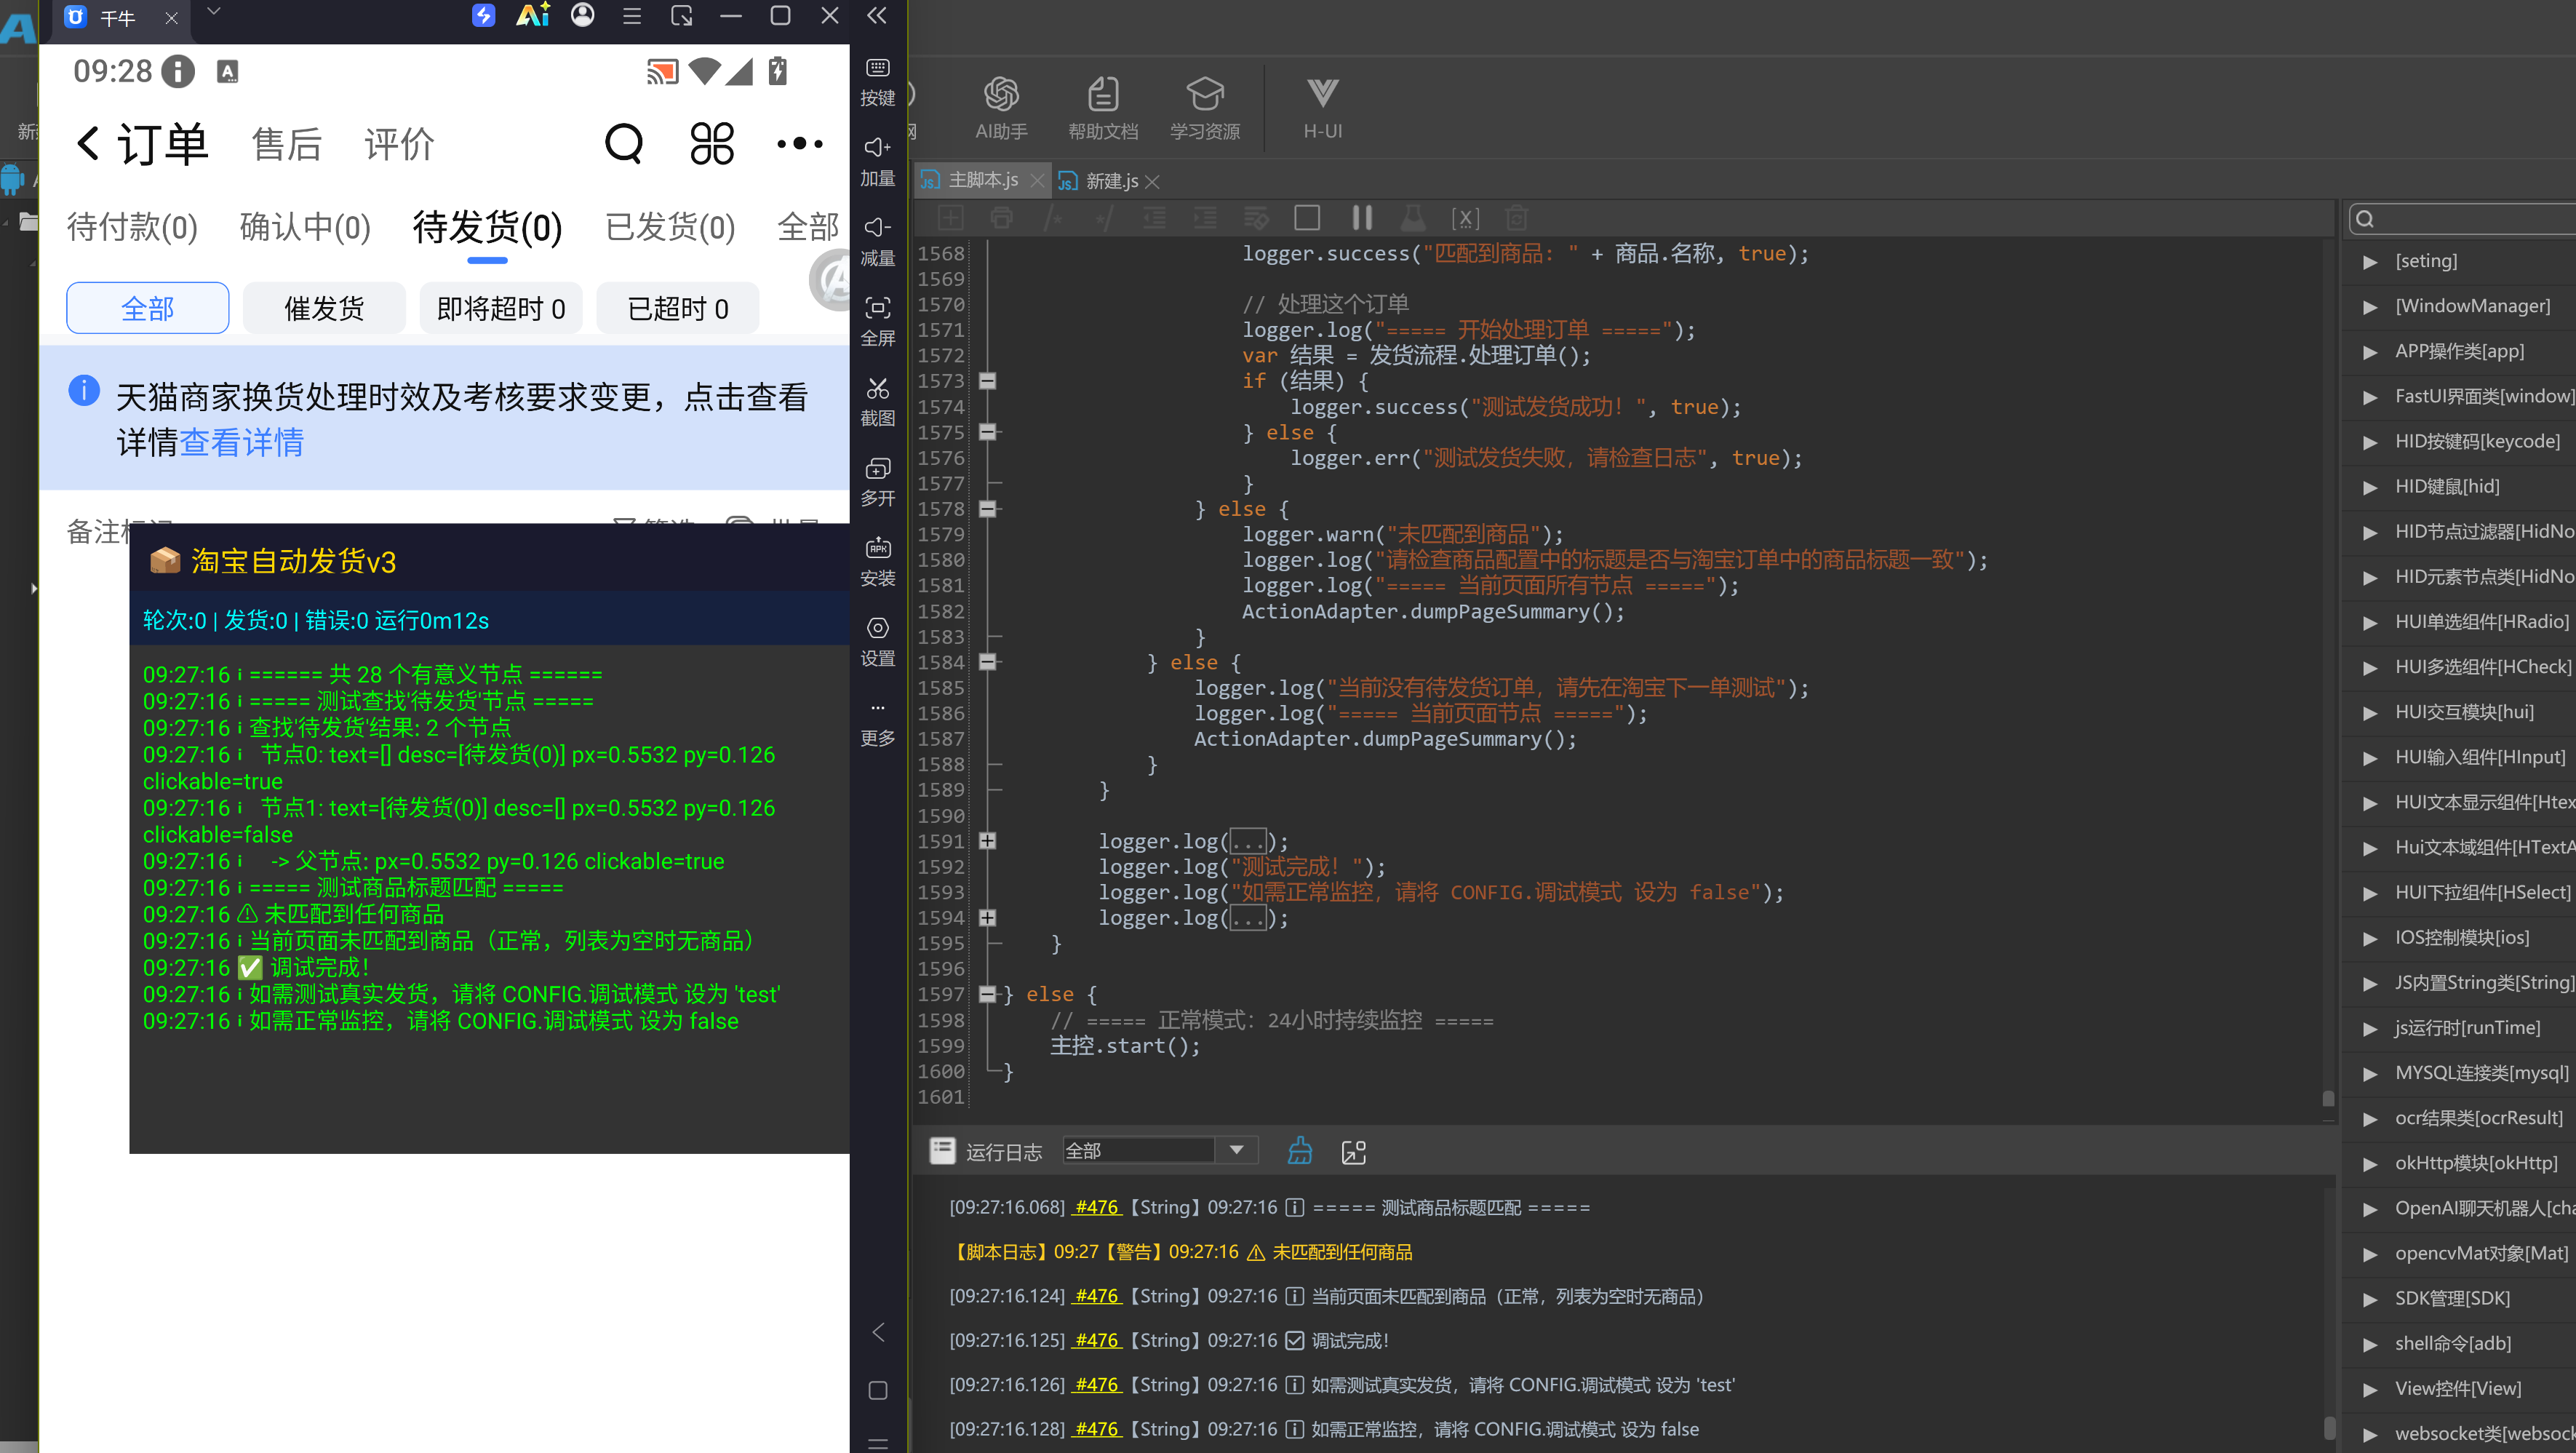Screen dimensions: 2576x1453
Task: Open emulator 设置 settings
Action: 877,641
